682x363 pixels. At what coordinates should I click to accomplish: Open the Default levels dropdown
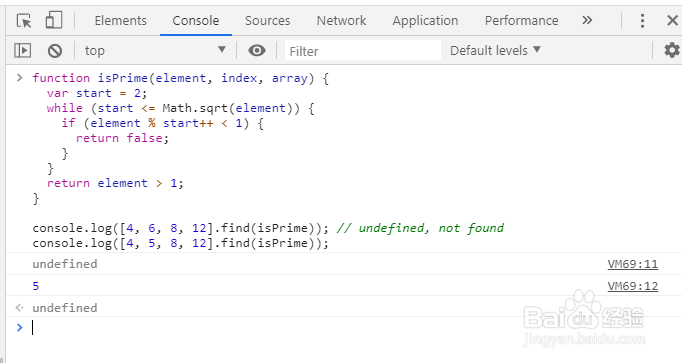(495, 50)
